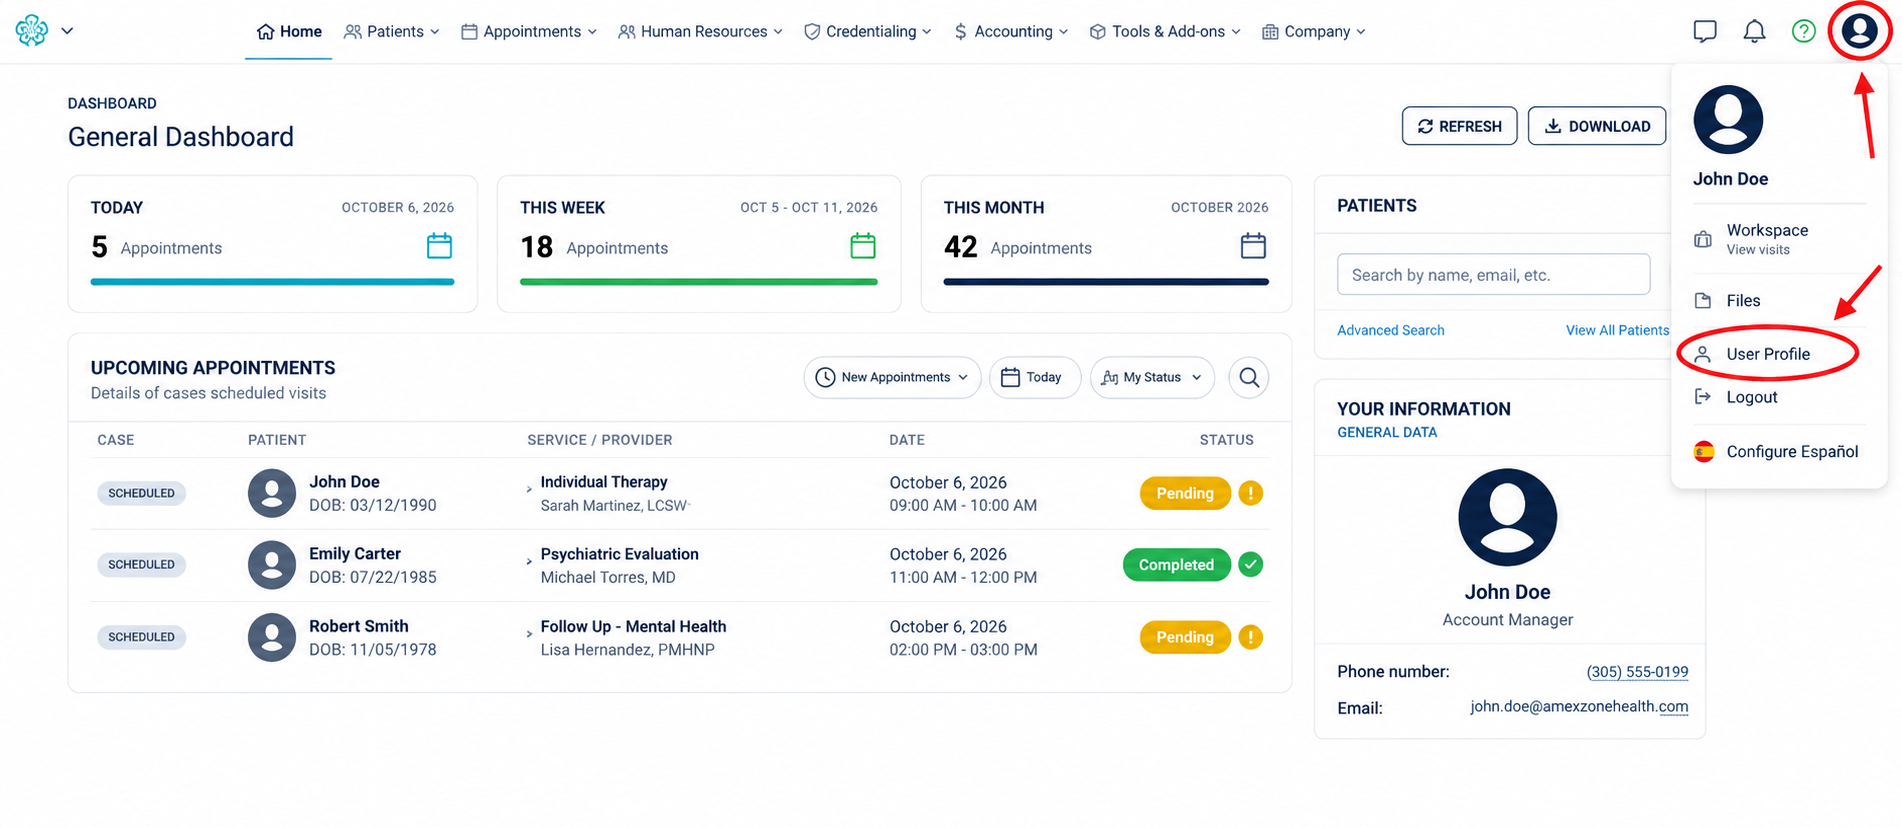Expand the Credentialing menu
Image resolution: width=1902 pixels, height=827 pixels.
(x=868, y=32)
